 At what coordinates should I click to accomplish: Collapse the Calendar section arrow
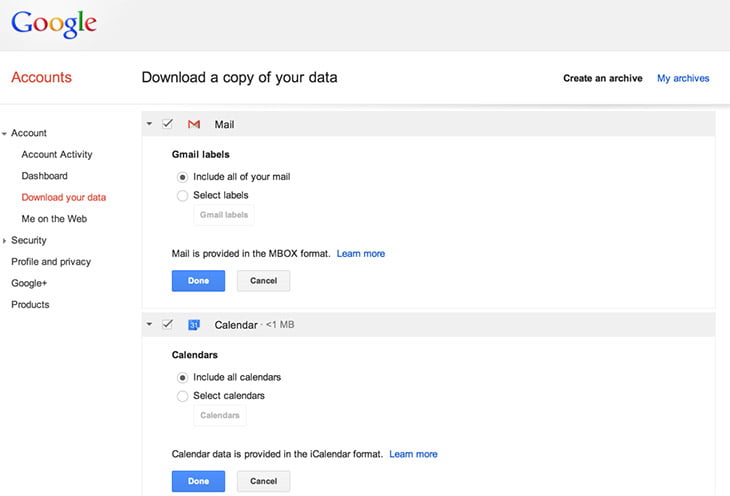(149, 324)
